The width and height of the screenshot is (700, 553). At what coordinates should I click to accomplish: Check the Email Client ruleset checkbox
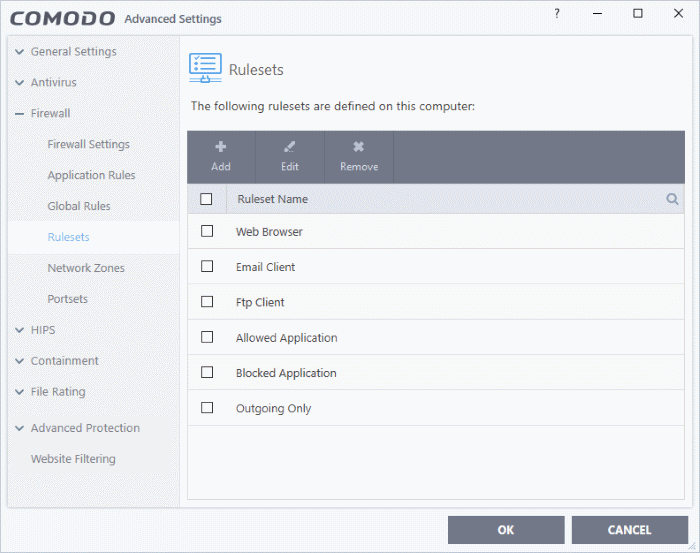(207, 266)
